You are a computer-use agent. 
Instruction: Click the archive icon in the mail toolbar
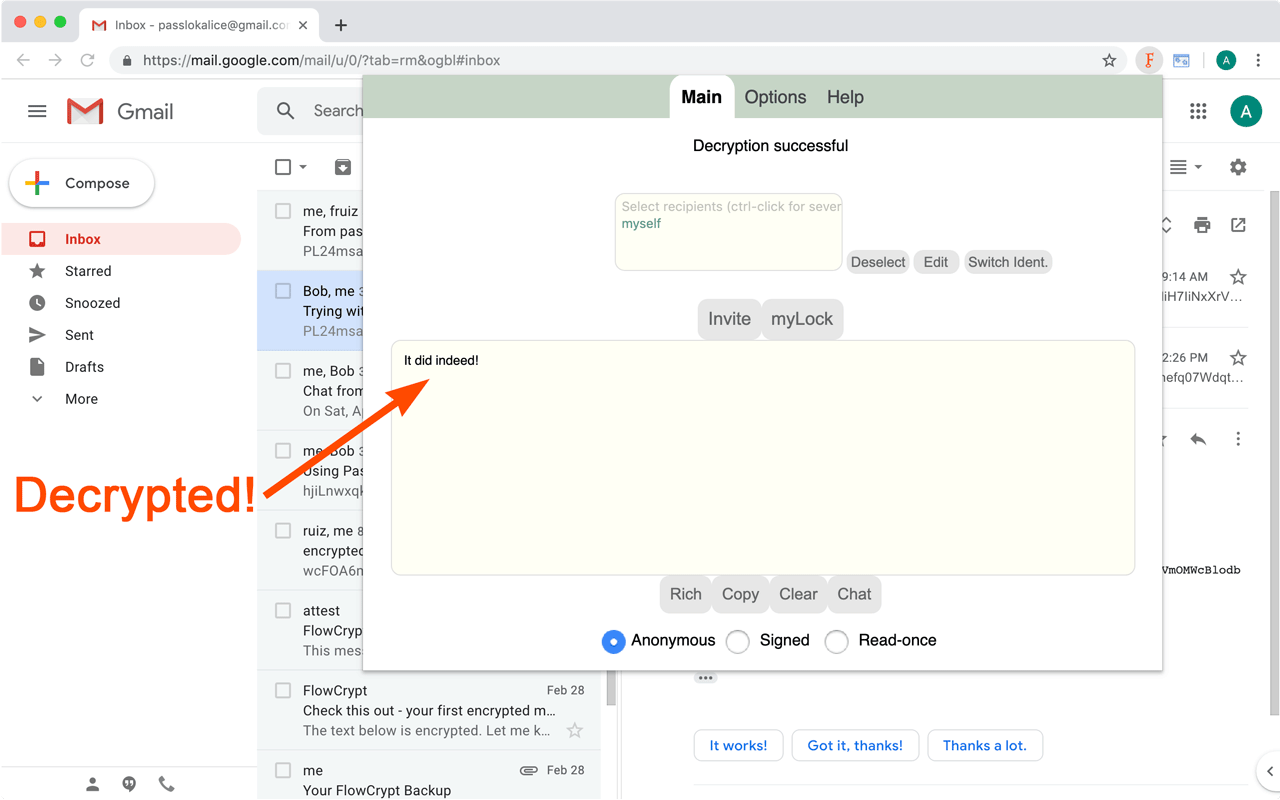click(x=343, y=167)
